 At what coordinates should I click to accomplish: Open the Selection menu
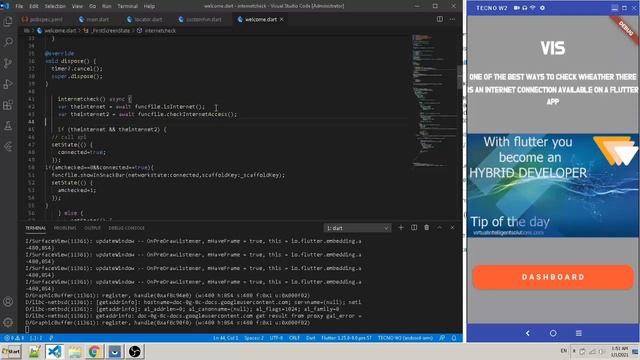click(55, 6)
